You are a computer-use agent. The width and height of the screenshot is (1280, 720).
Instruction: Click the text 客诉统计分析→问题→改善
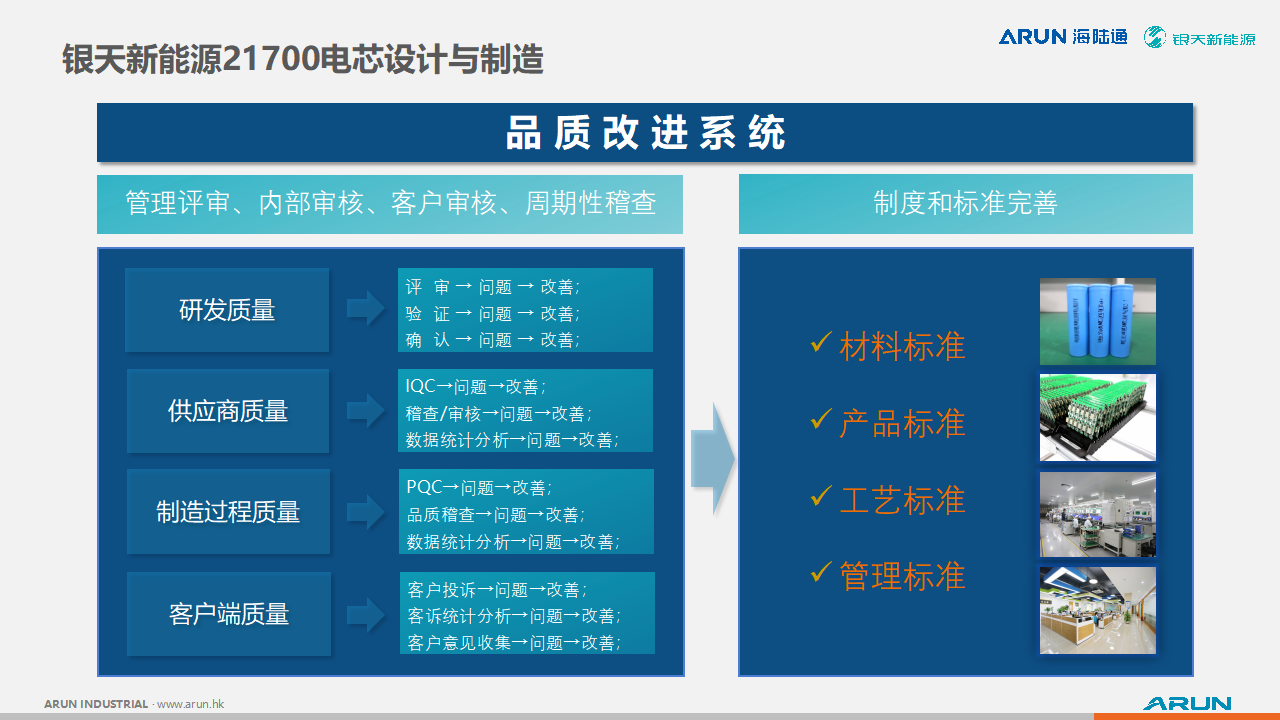515,616
